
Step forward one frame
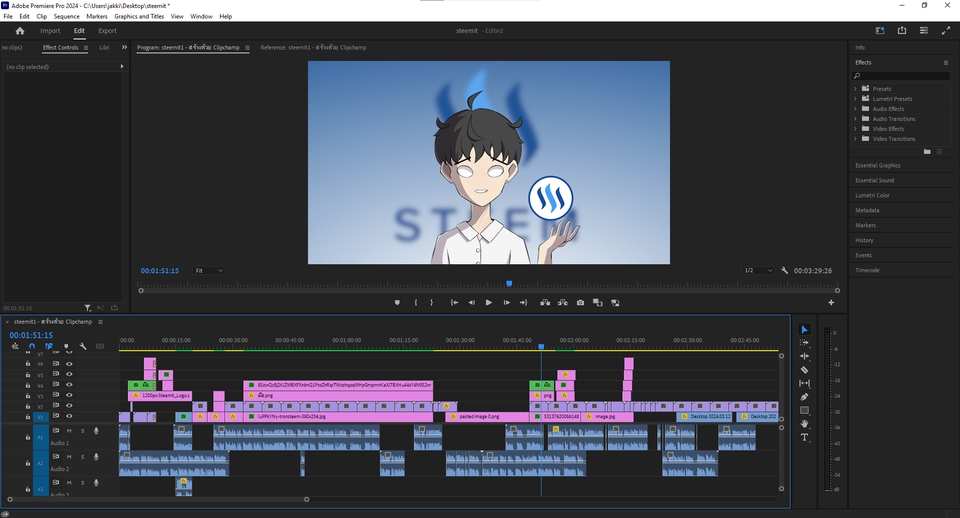[506, 302]
